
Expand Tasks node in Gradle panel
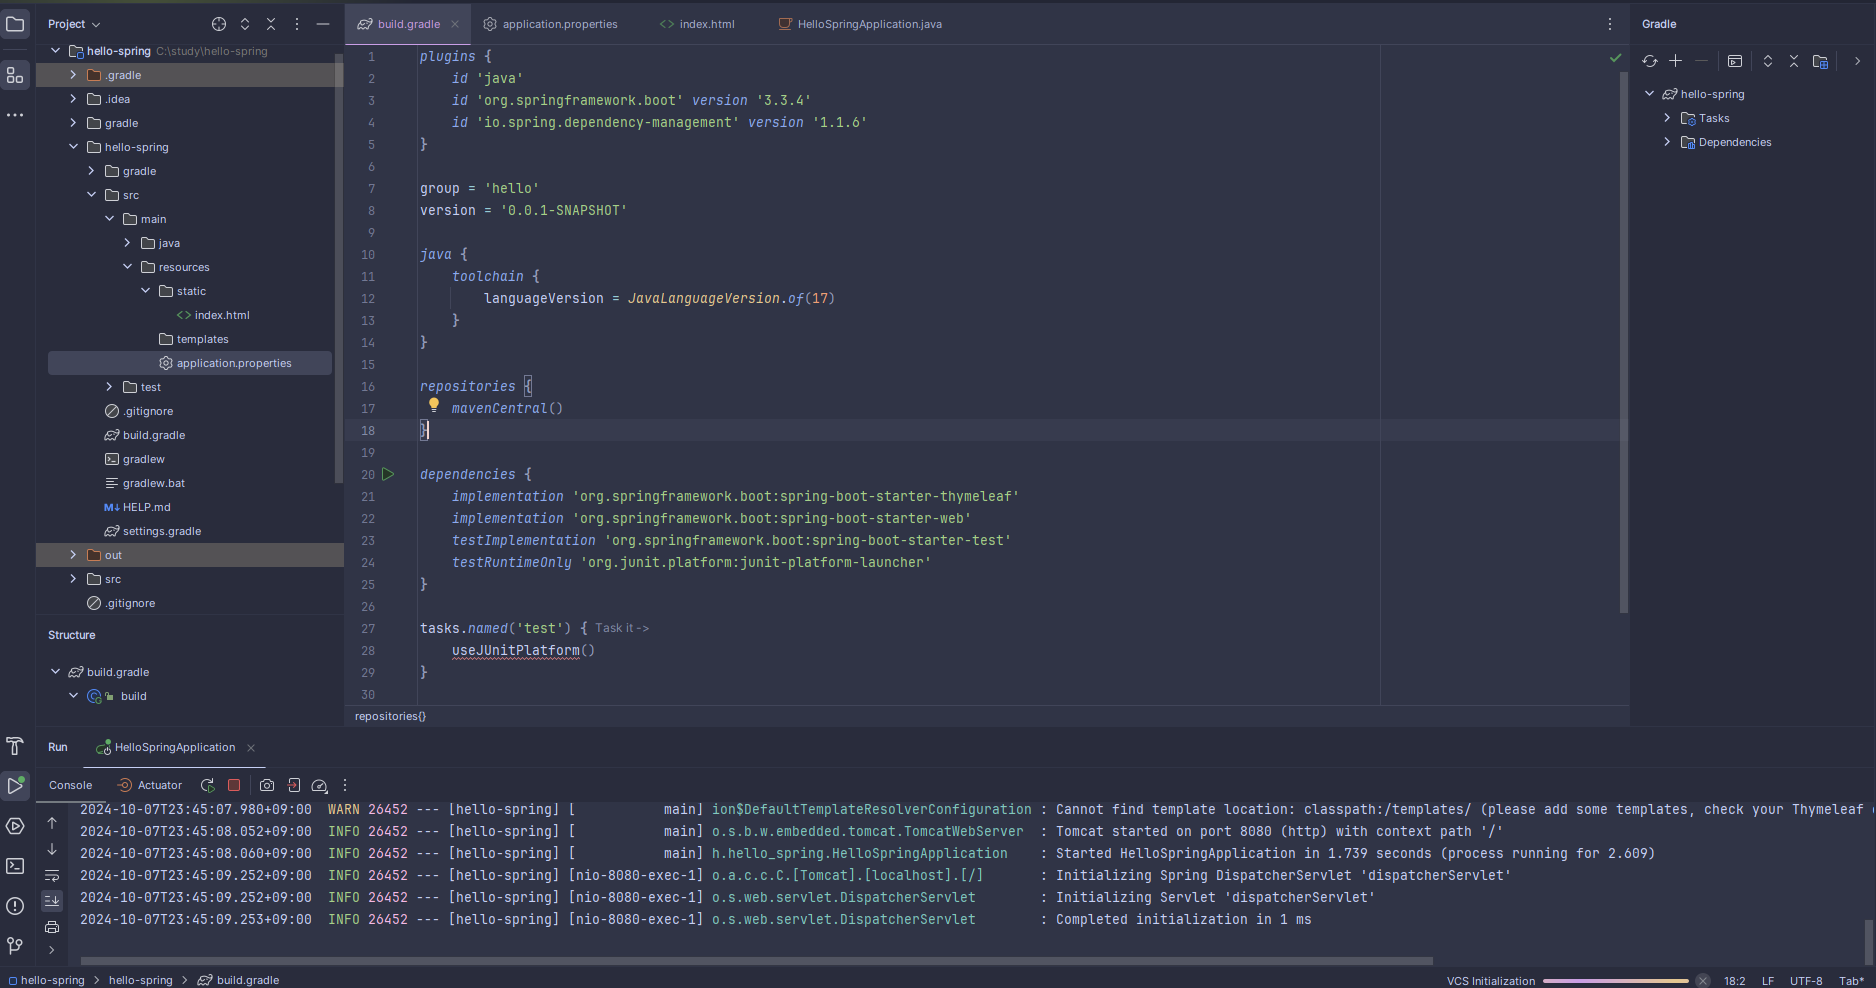click(1667, 118)
